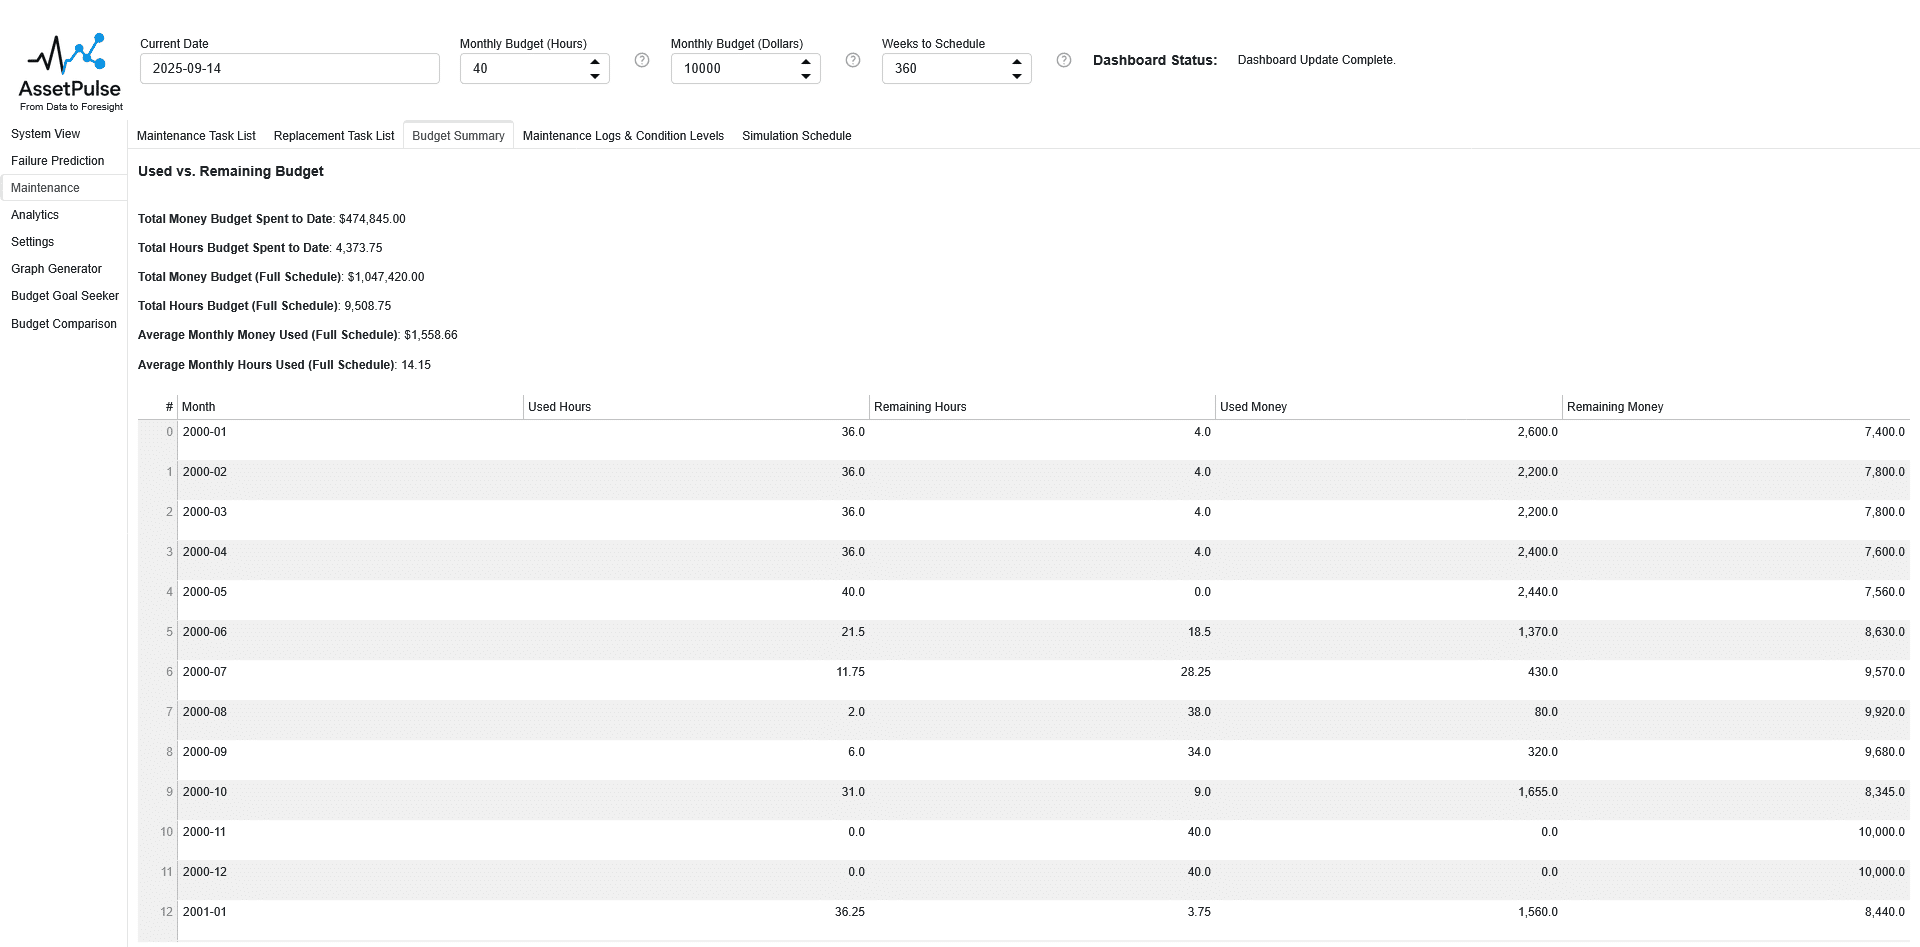Select Failure Prediction from sidebar

click(58, 161)
